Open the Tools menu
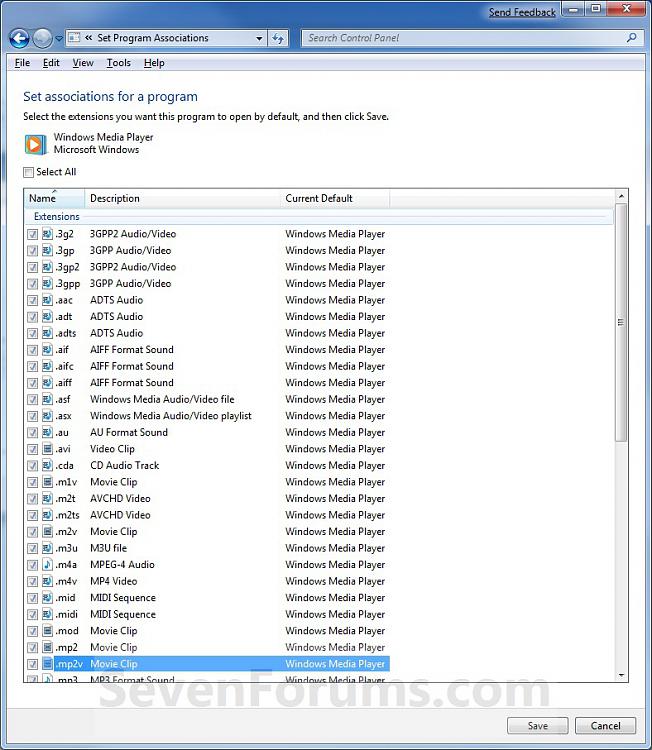 click(119, 63)
